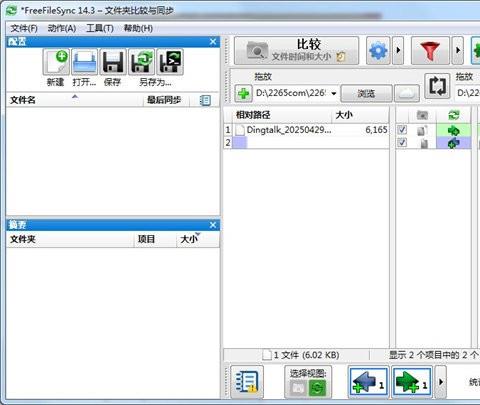Uncheck the checkbox for row 1
This screenshot has width=480, height=405.
tap(402, 130)
